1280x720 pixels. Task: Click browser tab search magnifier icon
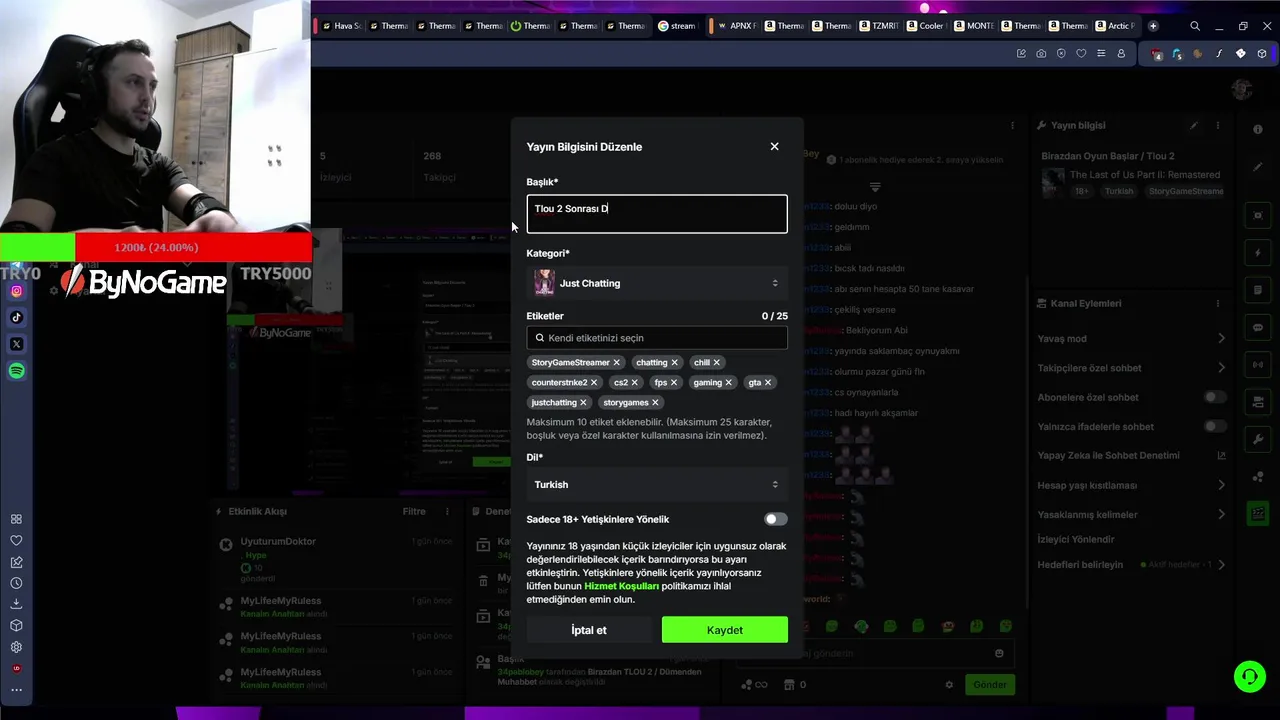pyautogui.click(x=1195, y=26)
